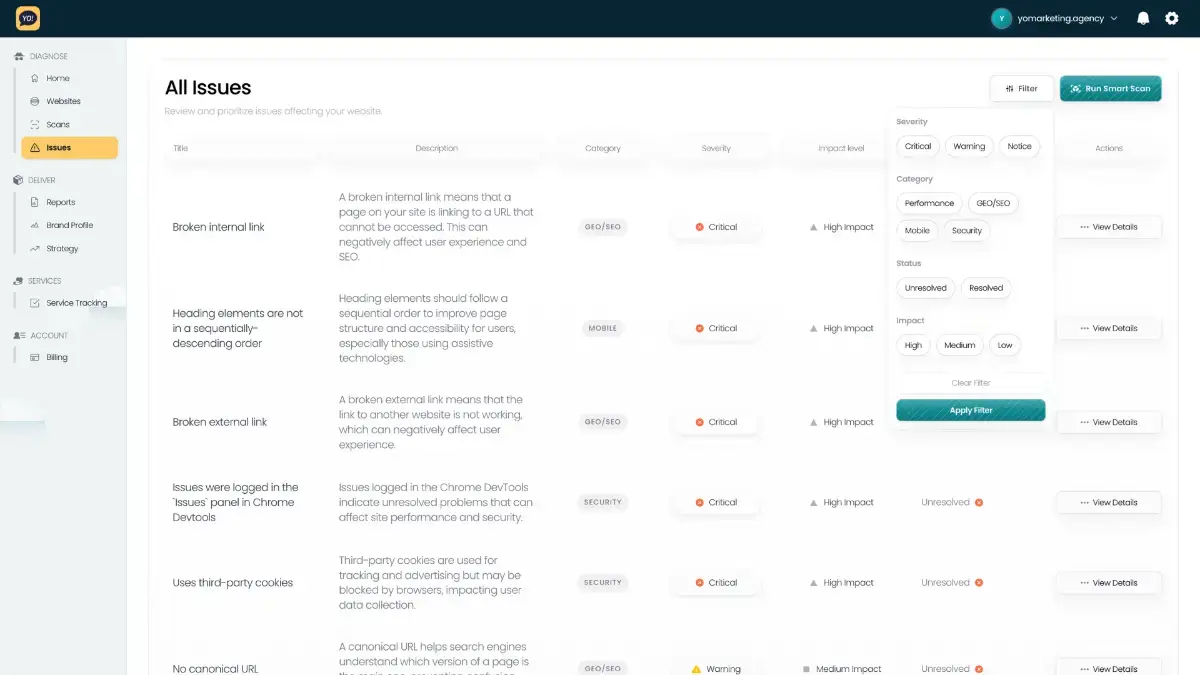Click the Strategy chart icon
Image resolution: width=1200 pixels, height=675 pixels.
coord(35,248)
